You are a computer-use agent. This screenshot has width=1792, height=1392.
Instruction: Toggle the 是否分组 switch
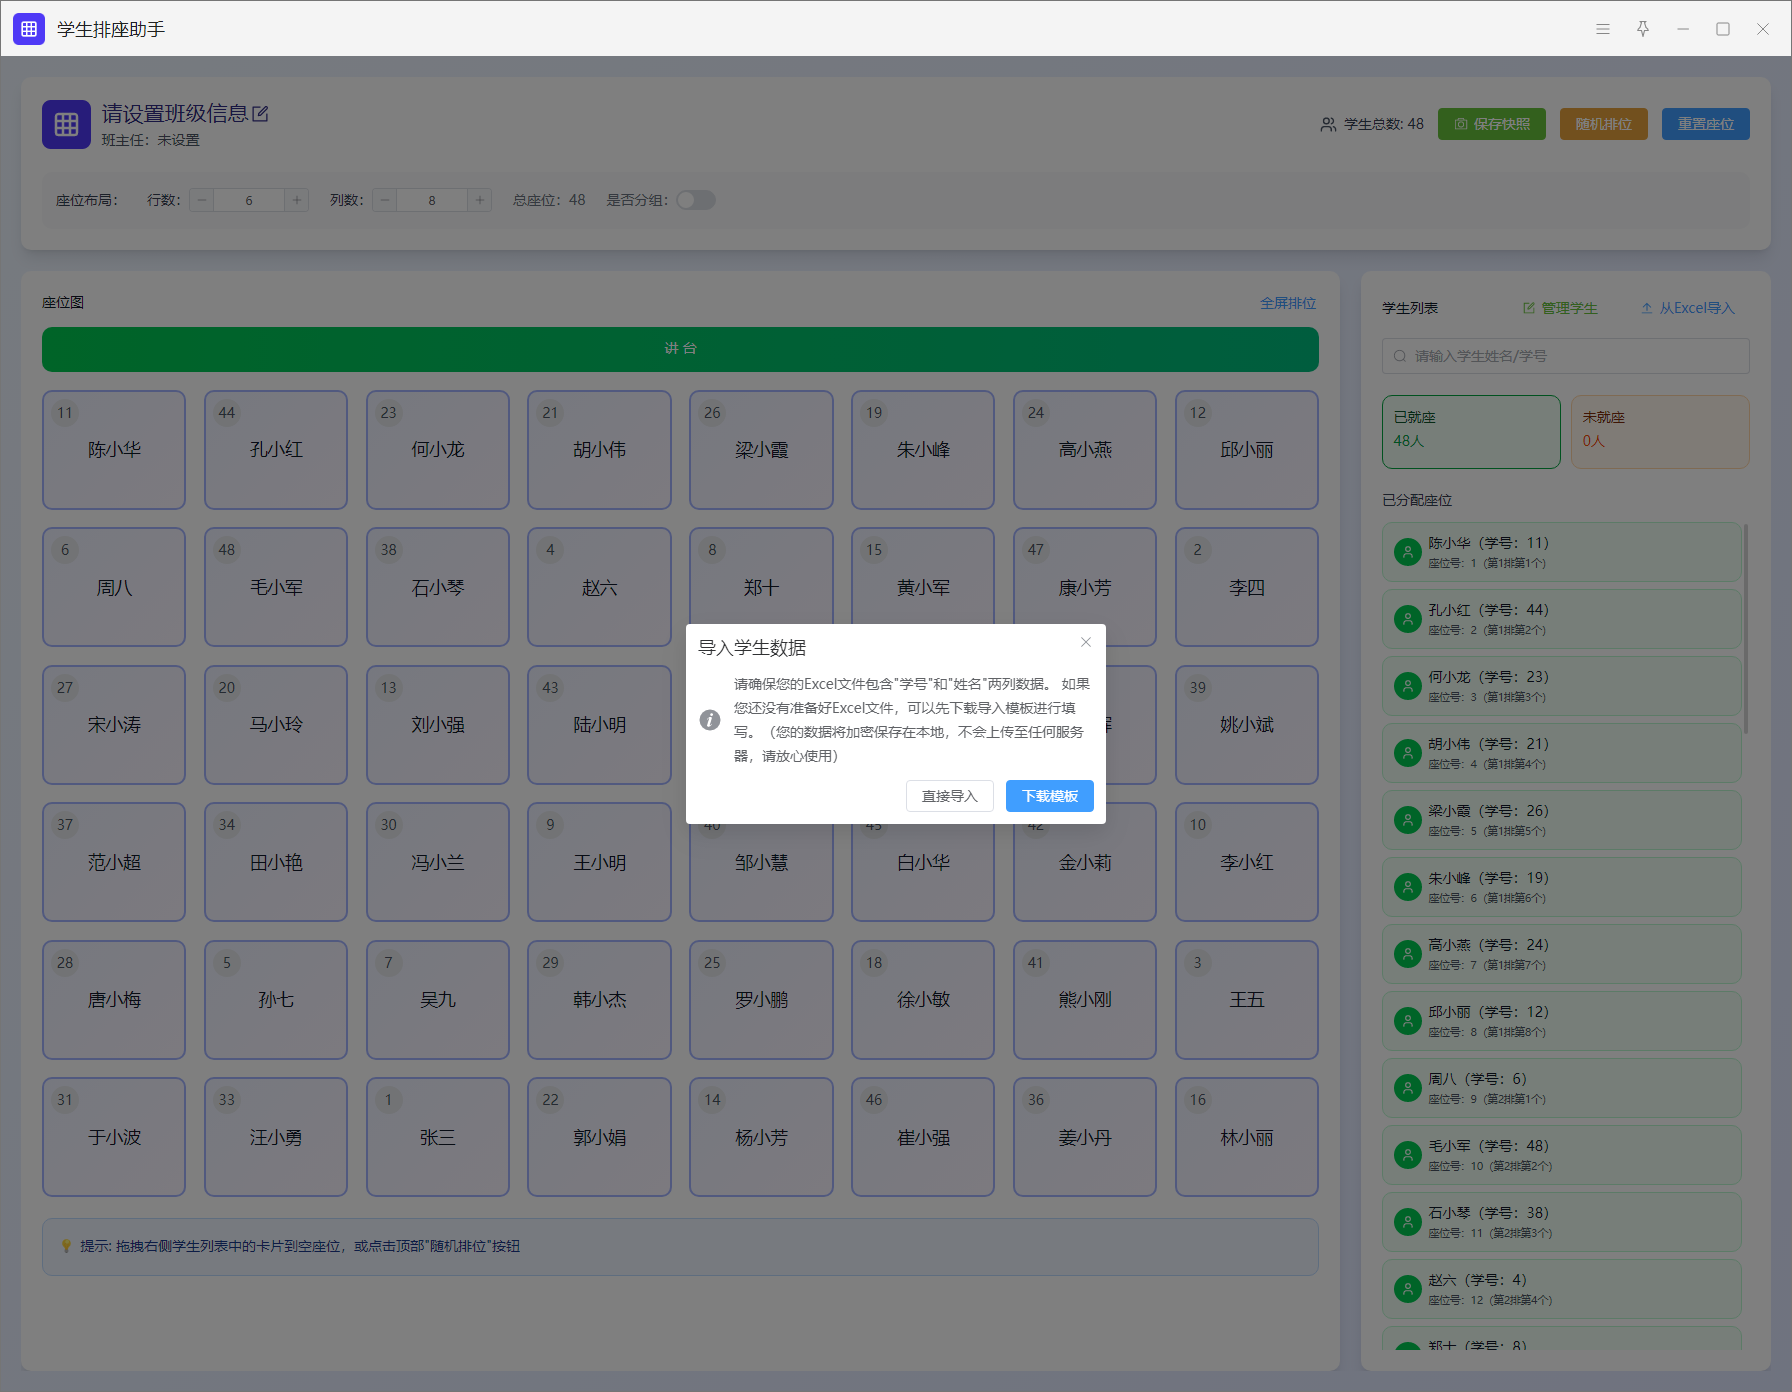tap(696, 200)
